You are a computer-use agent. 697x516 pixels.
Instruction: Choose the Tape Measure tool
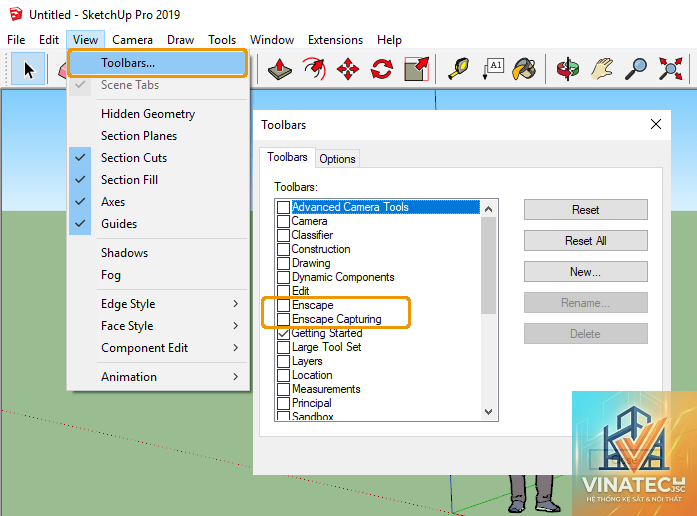coord(459,69)
